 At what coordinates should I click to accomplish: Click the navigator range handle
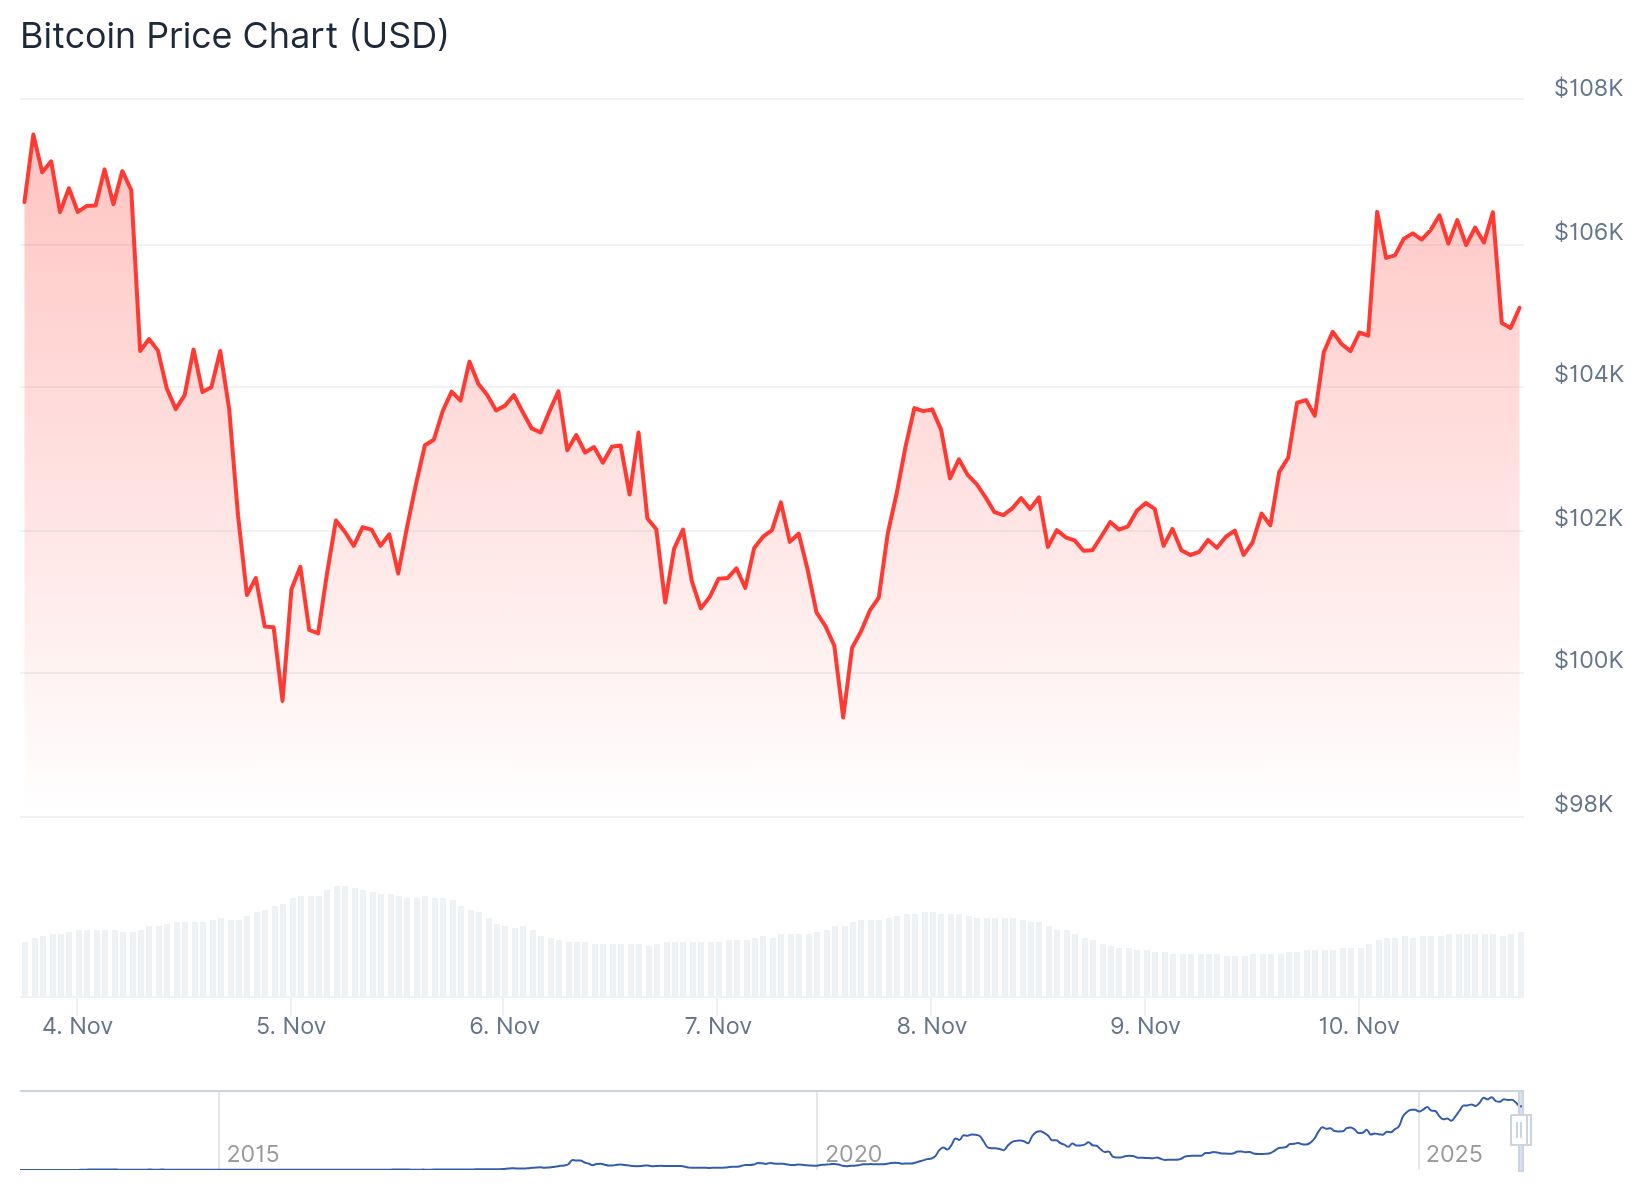[x=1520, y=1130]
